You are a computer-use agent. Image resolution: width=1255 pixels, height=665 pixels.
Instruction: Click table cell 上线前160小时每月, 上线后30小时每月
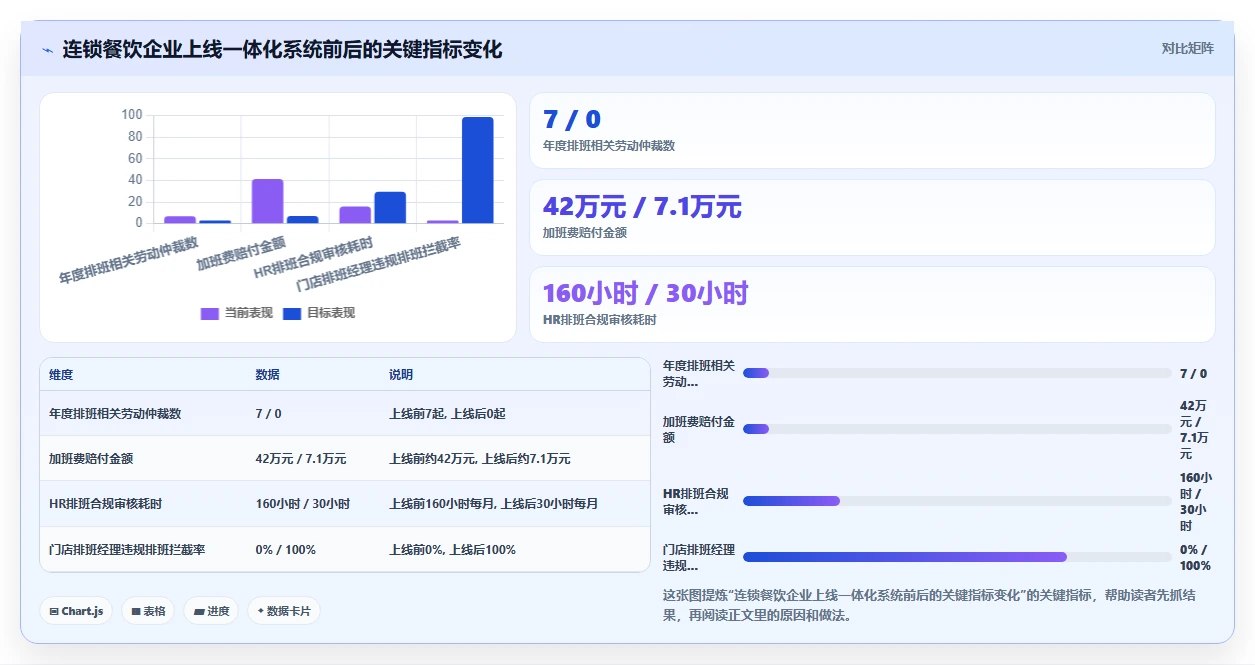(x=494, y=503)
